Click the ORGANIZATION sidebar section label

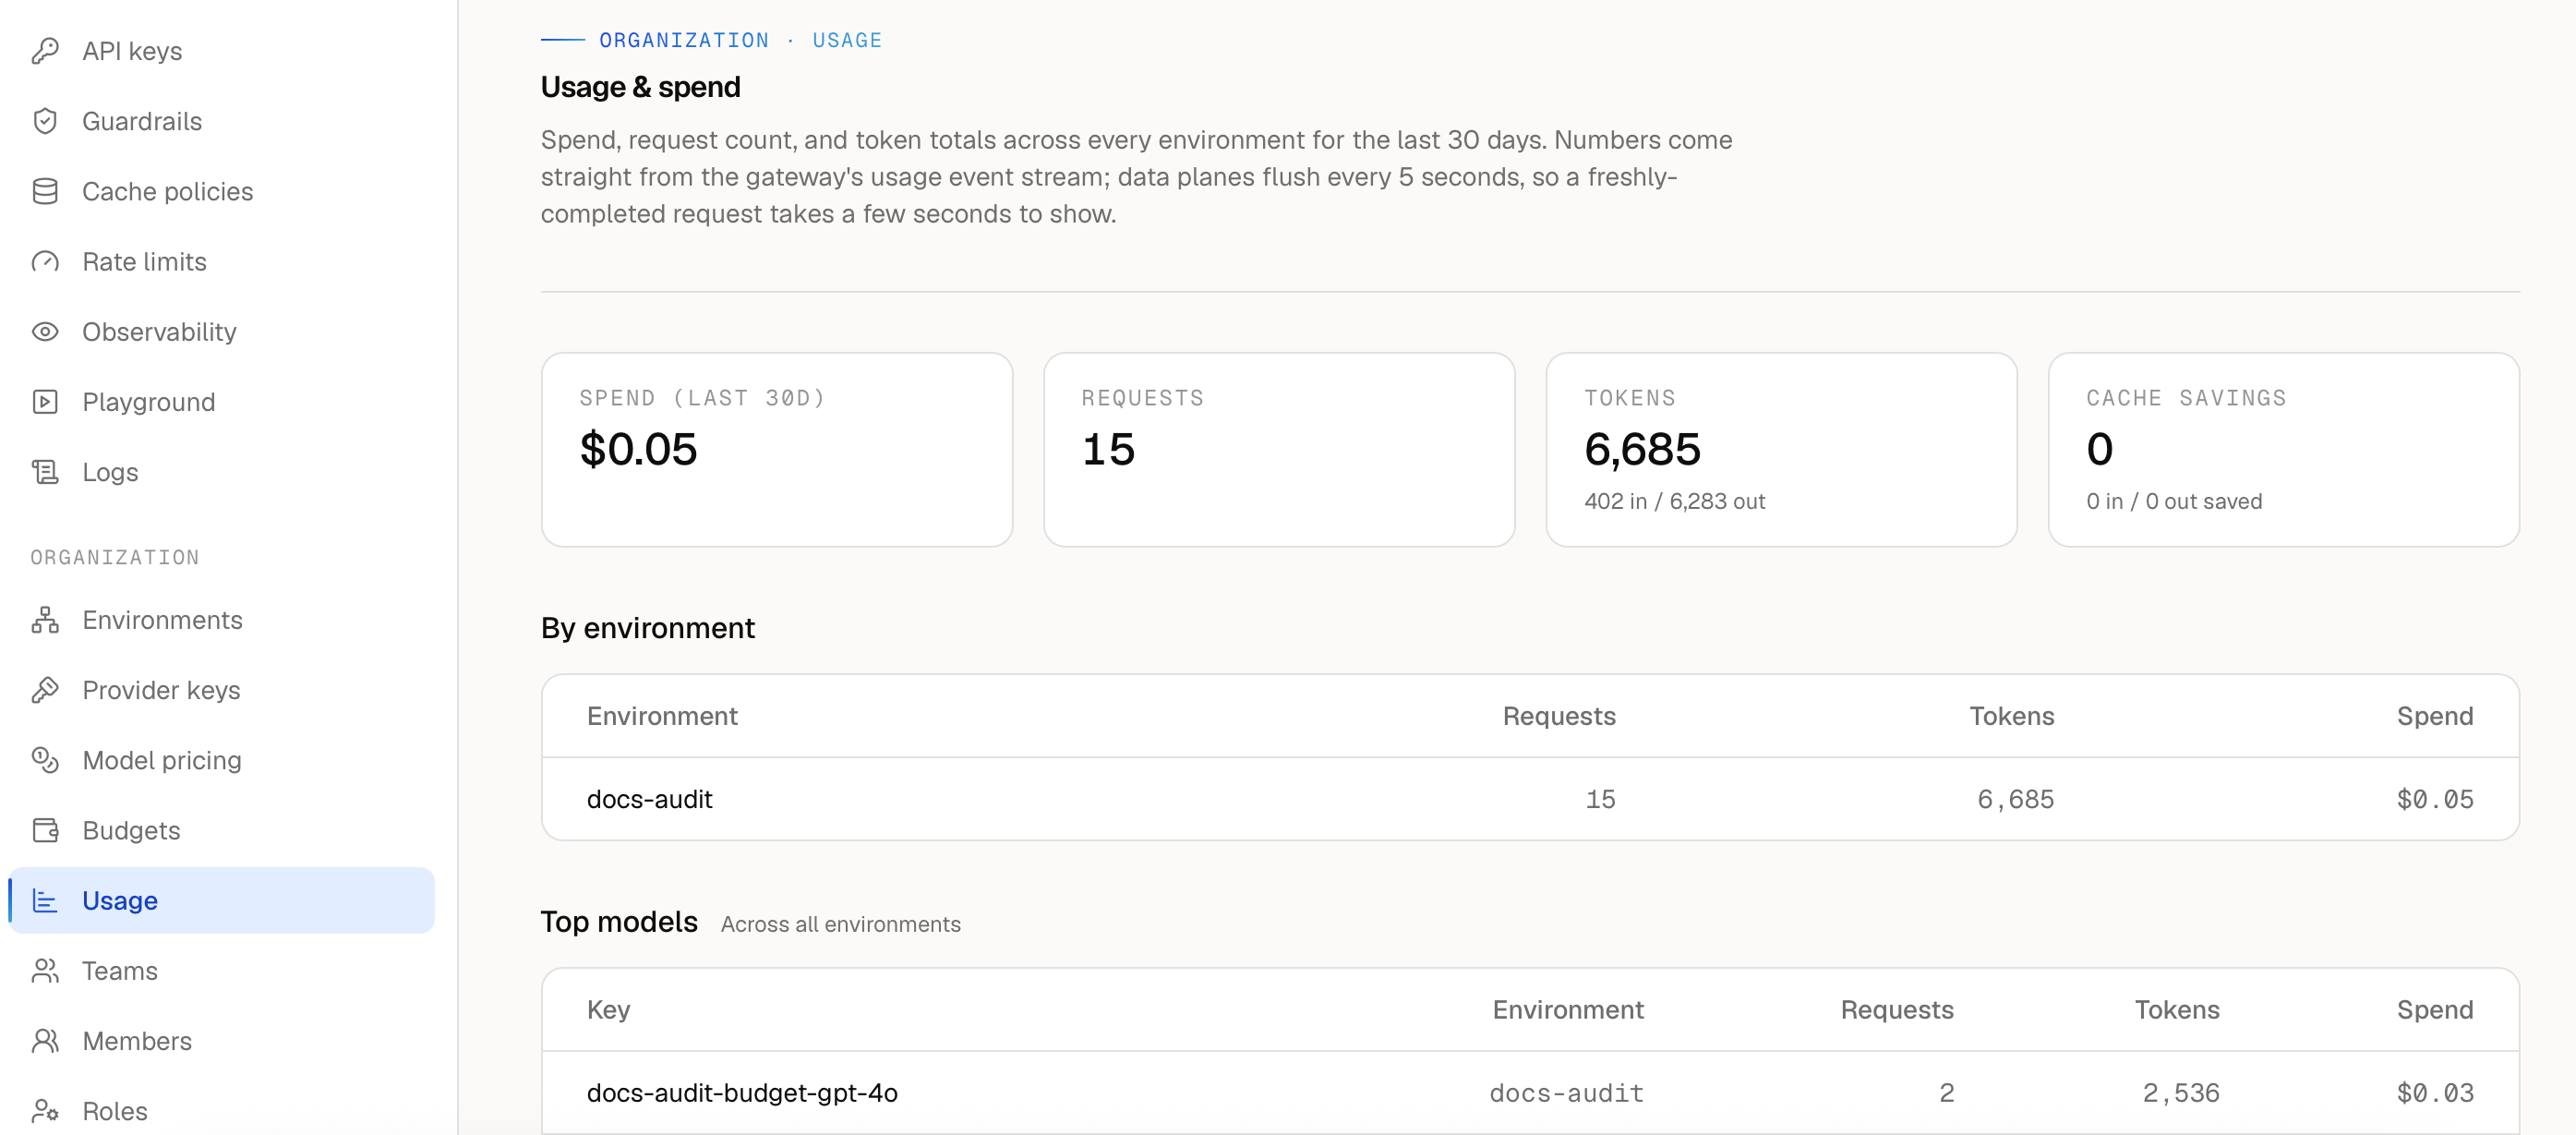[x=115, y=557]
